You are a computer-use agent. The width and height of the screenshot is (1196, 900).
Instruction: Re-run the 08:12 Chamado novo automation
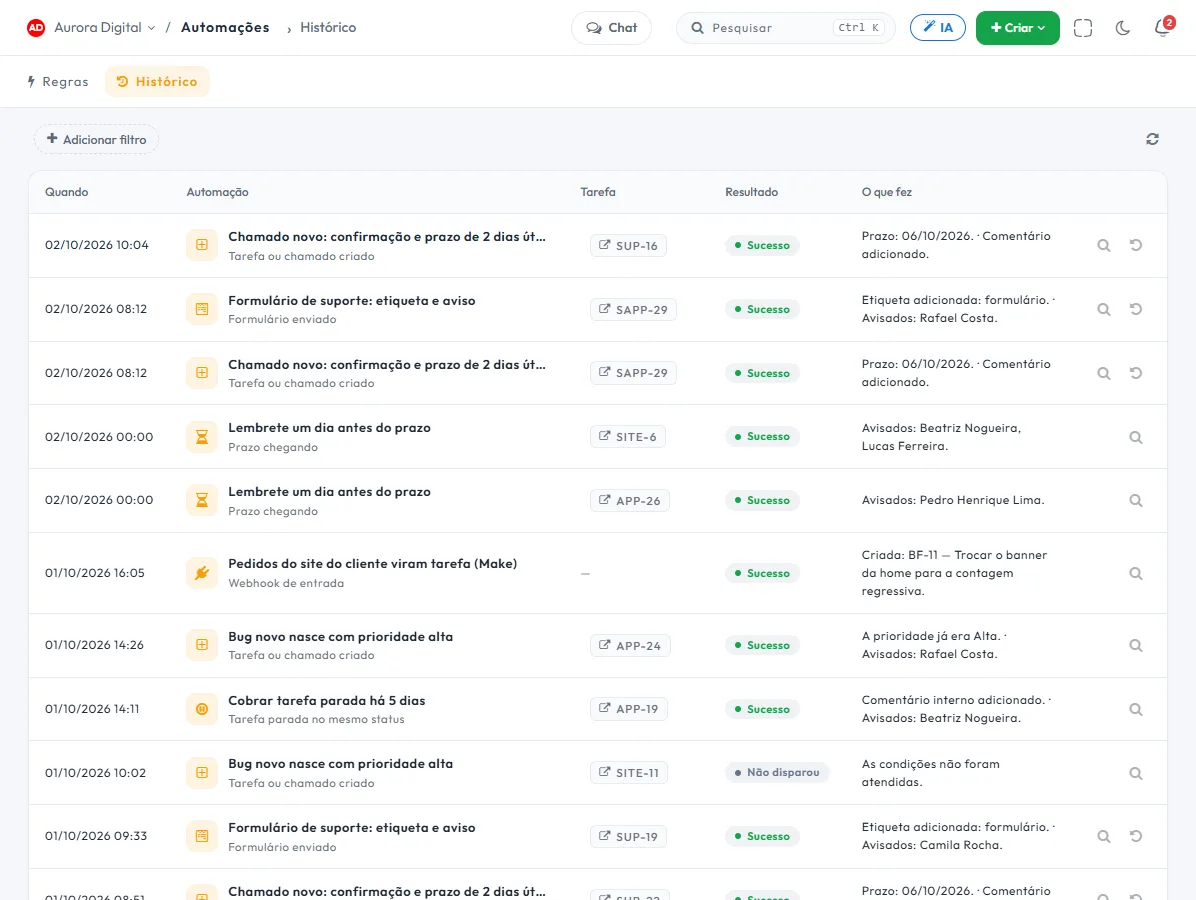(x=1136, y=374)
